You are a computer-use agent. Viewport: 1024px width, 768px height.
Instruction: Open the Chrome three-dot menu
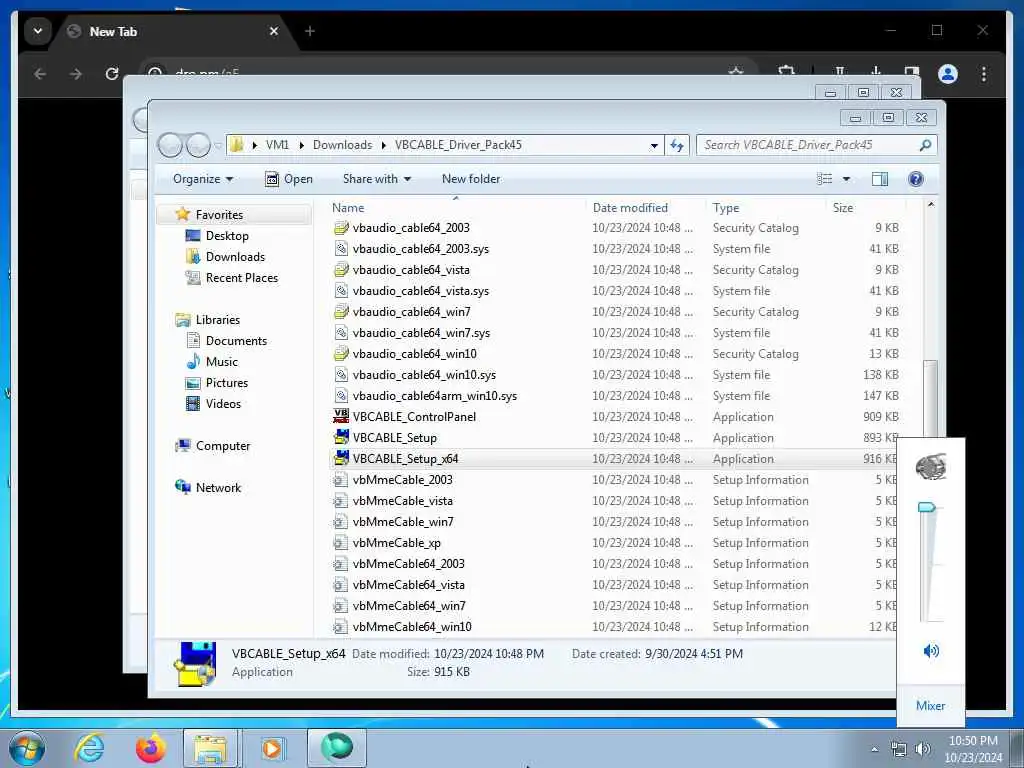click(x=984, y=74)
